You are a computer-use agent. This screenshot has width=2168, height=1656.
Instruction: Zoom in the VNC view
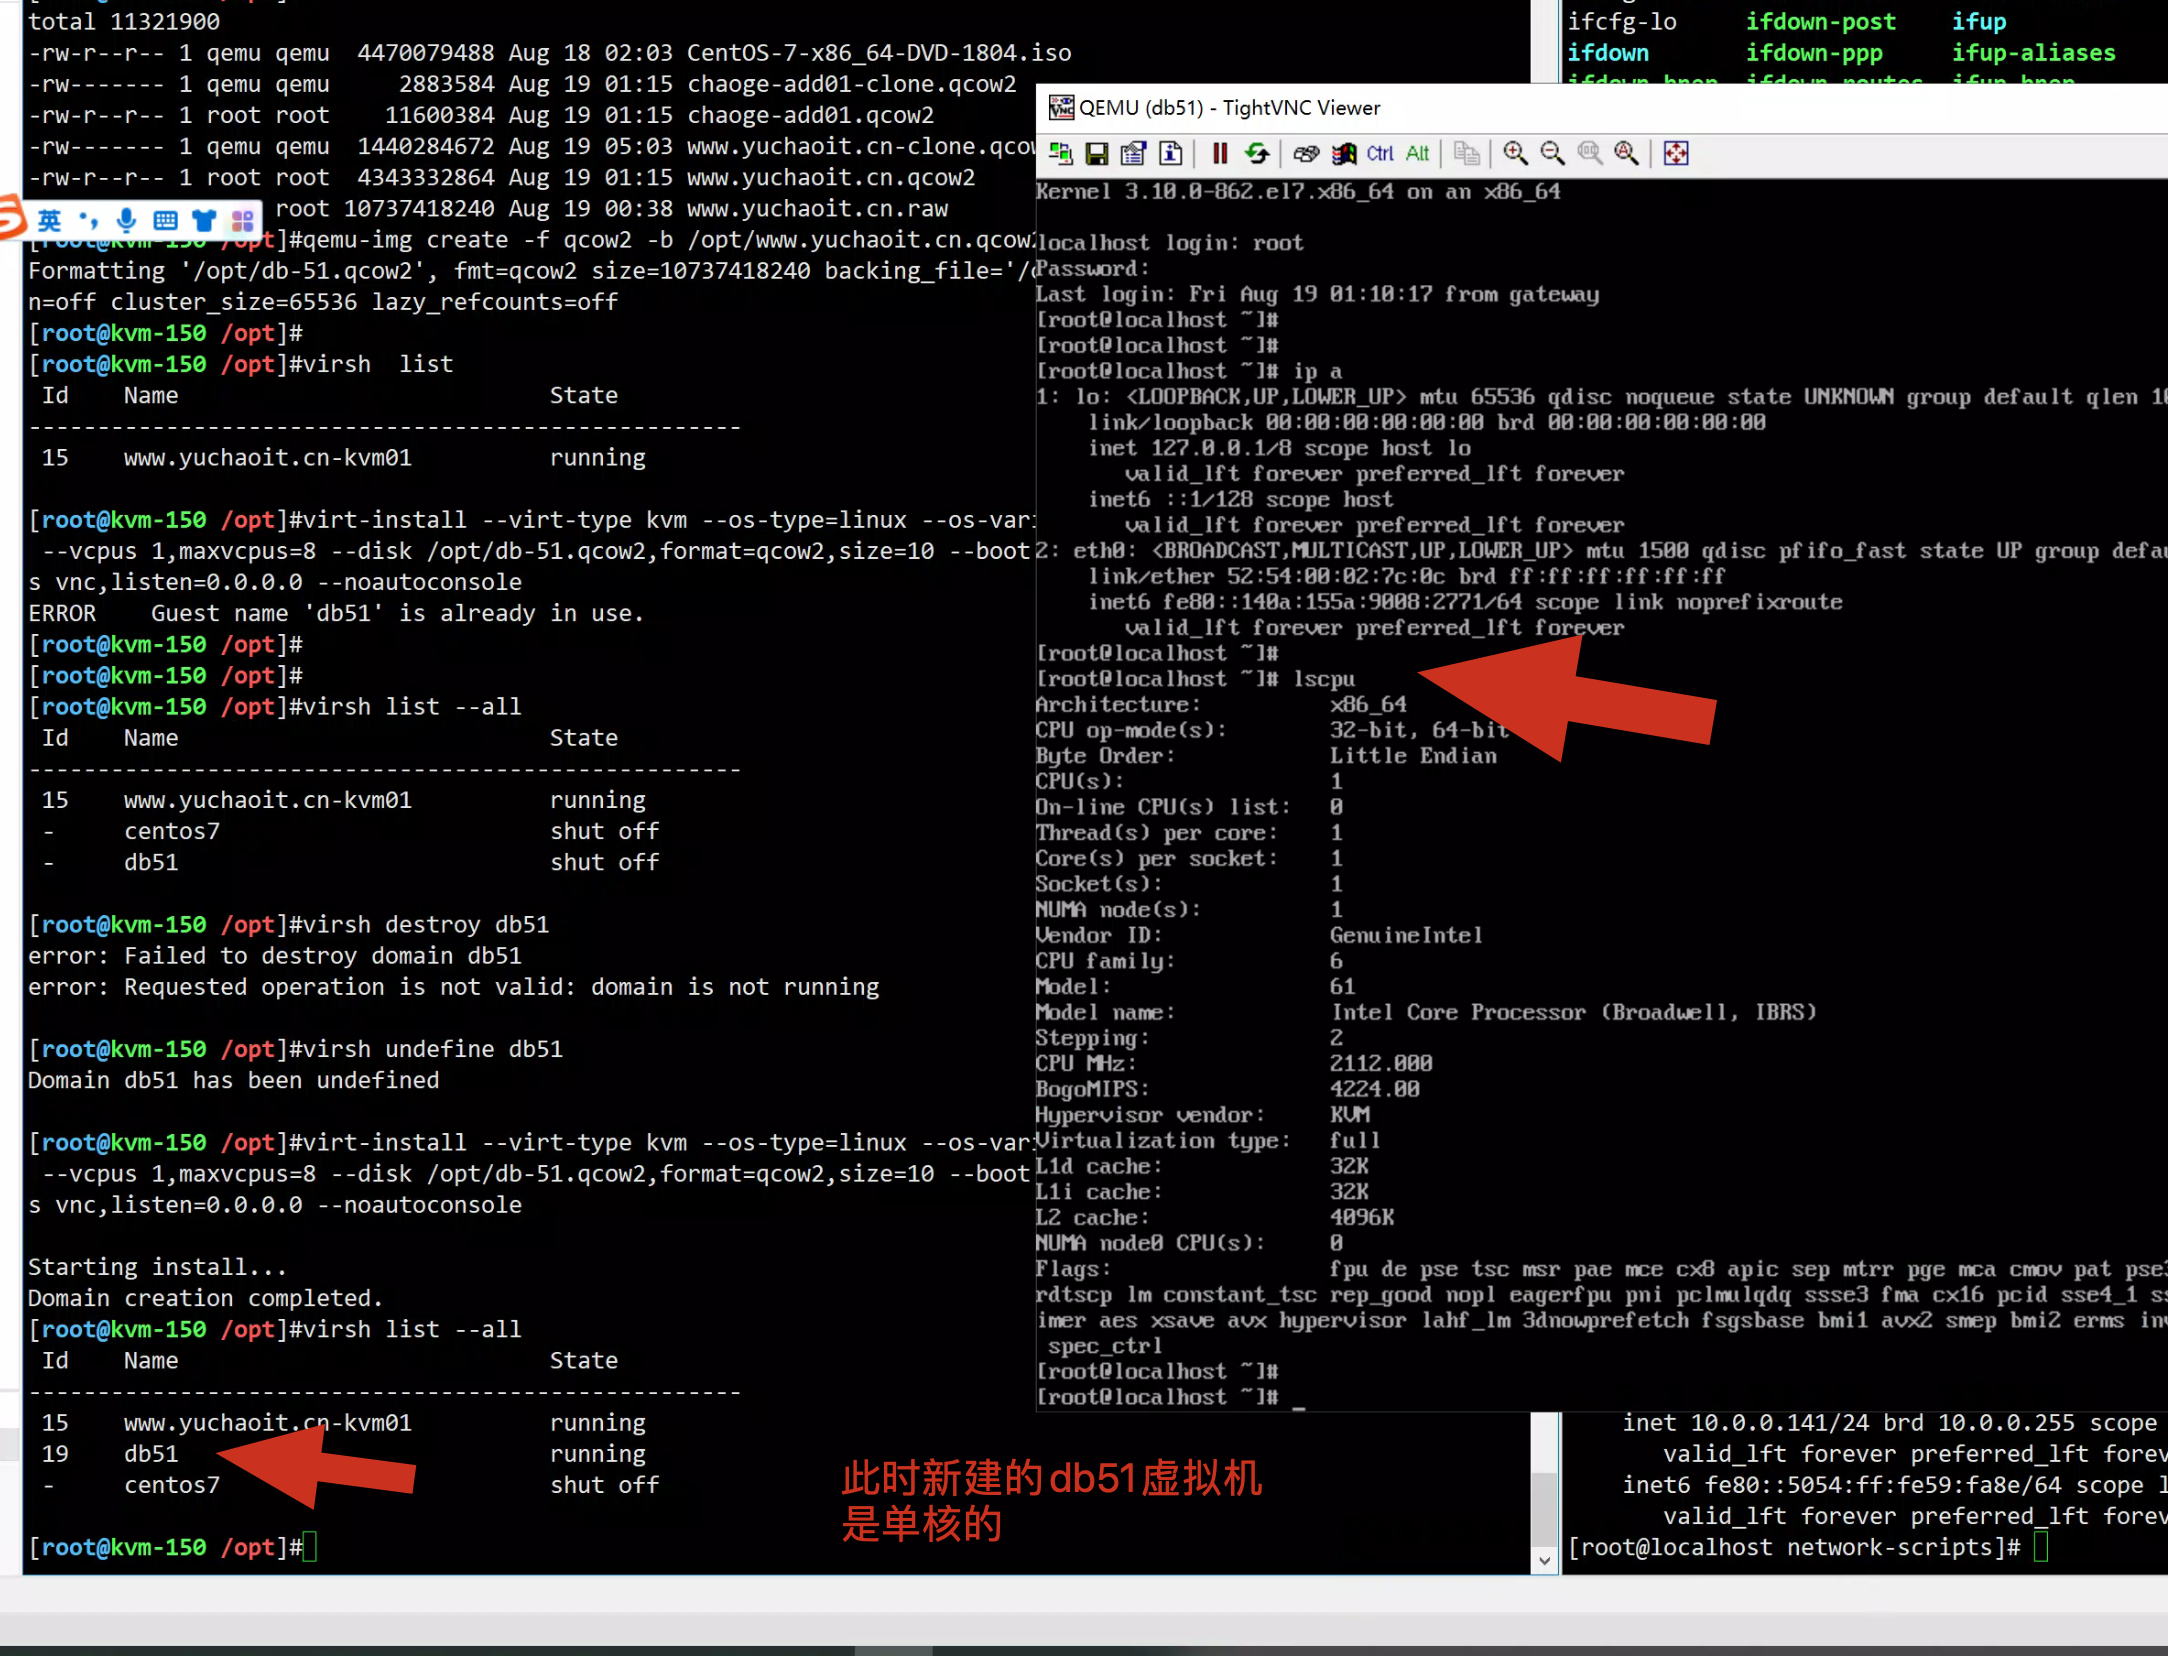point(1515,153)
